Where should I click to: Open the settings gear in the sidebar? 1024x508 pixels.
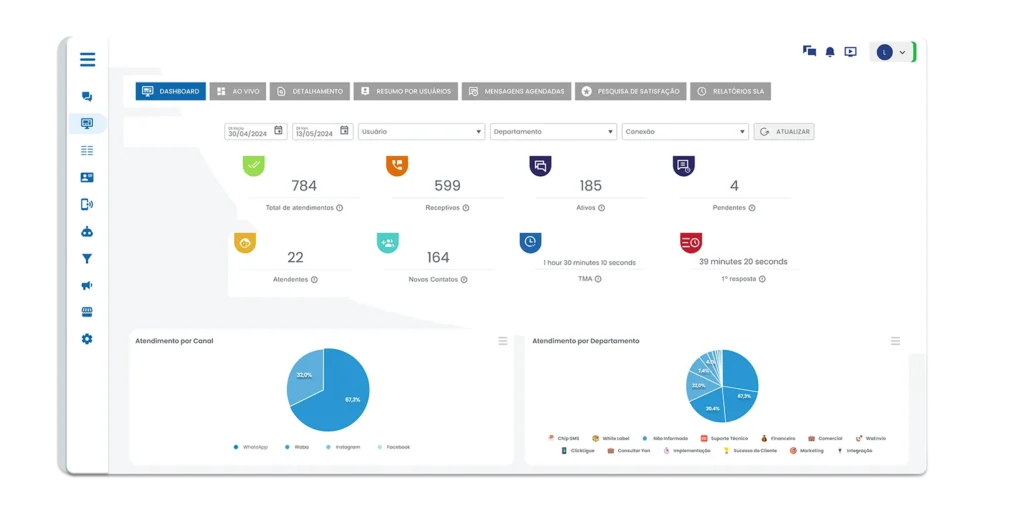click(x=87, y=339)
